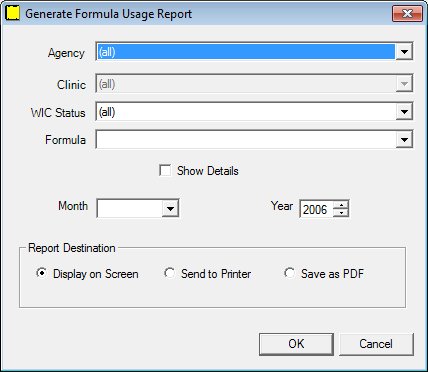Click inside the Year 2006 field
Viewport: 428px width, 372px height.
point(316,209)
